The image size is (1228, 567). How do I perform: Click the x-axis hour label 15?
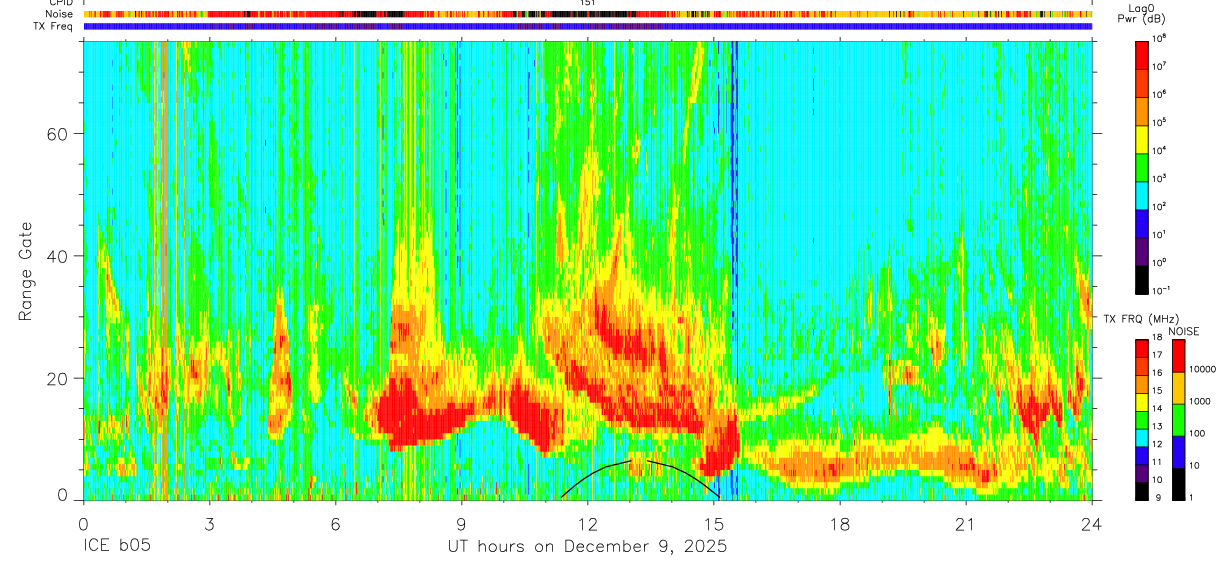pos(713,523)
